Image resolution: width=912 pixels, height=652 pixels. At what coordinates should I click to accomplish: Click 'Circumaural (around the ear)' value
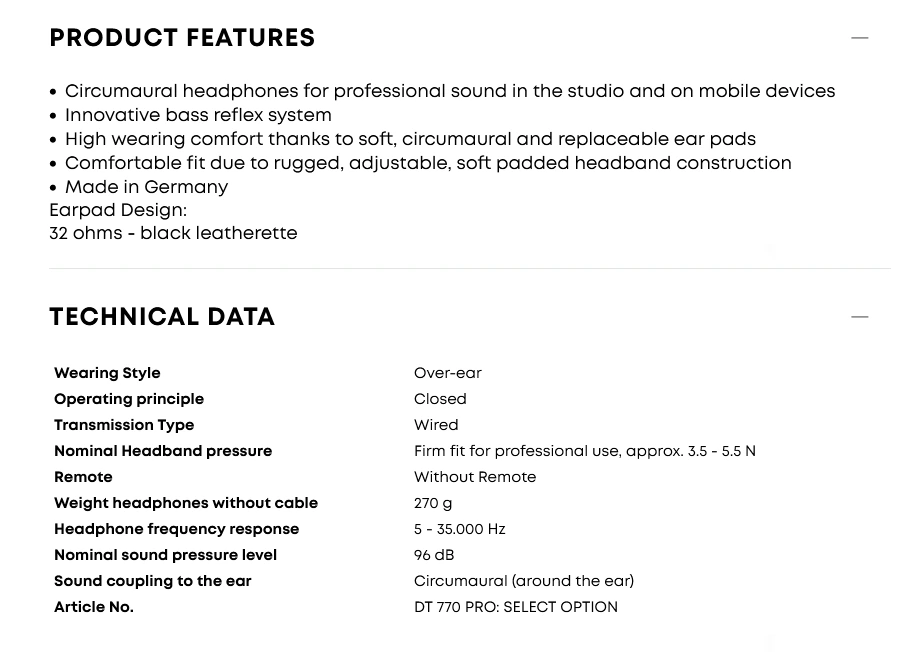pyautogui.click(x=524, y=581)
